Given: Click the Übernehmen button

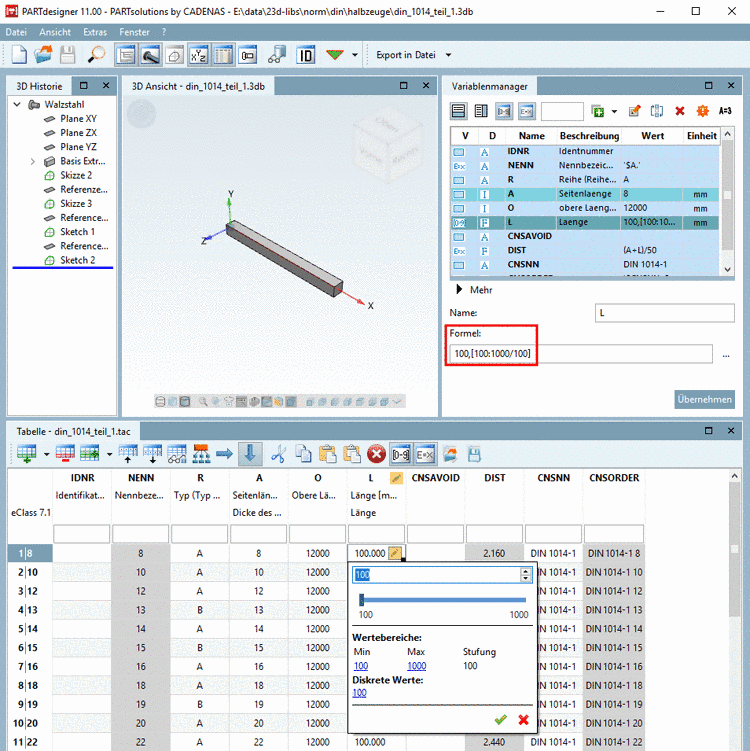Looking at the screenshot, I should click(704, 399).
